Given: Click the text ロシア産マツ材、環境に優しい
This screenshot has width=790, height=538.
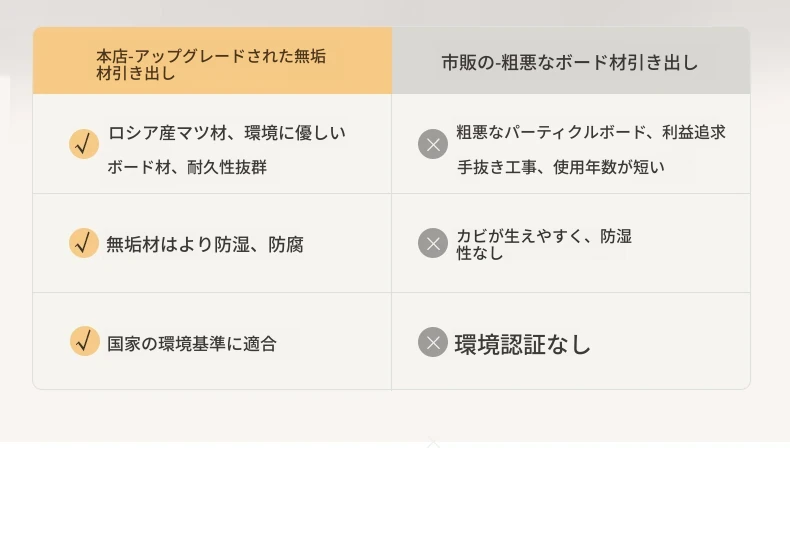Looking at the screenshot, I should pyautogui.click(x=227, y=133).
